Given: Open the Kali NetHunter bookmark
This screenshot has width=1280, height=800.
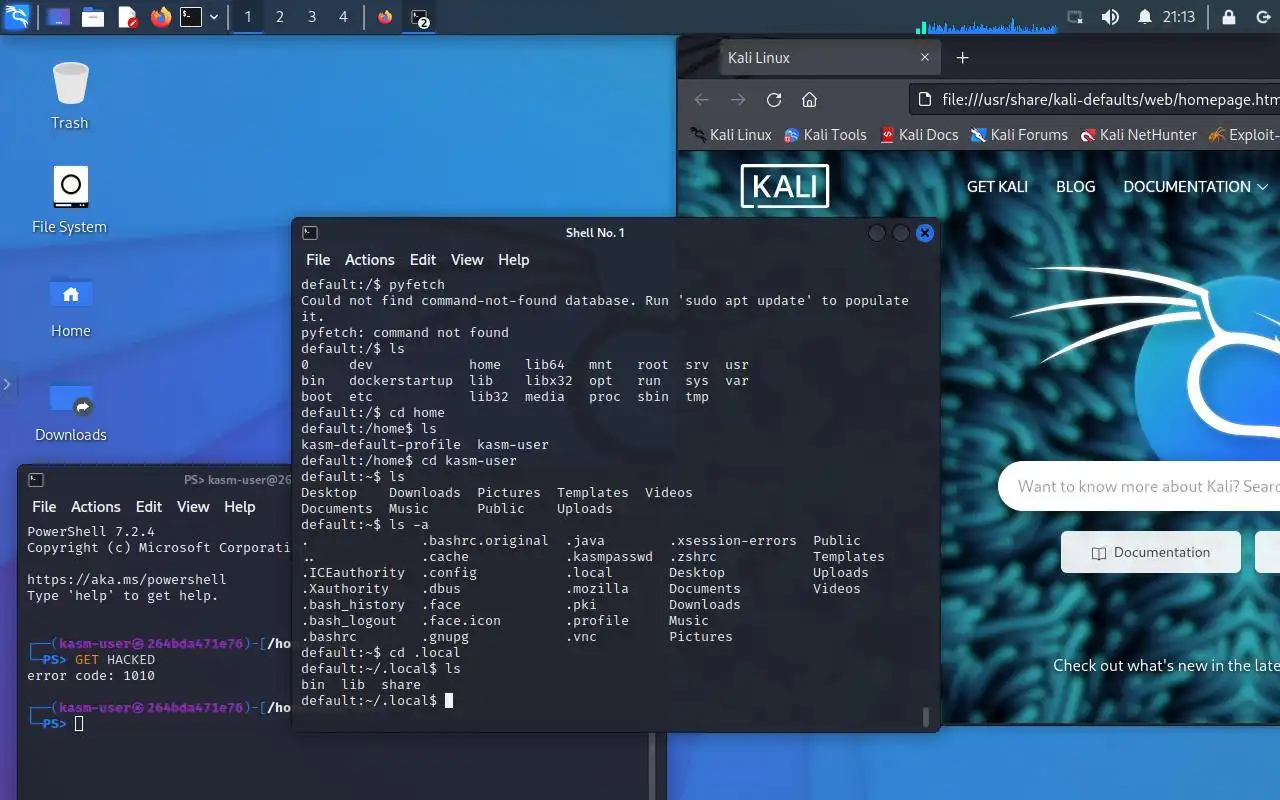Looking at the screenshot, I should tap(1139, 135).
